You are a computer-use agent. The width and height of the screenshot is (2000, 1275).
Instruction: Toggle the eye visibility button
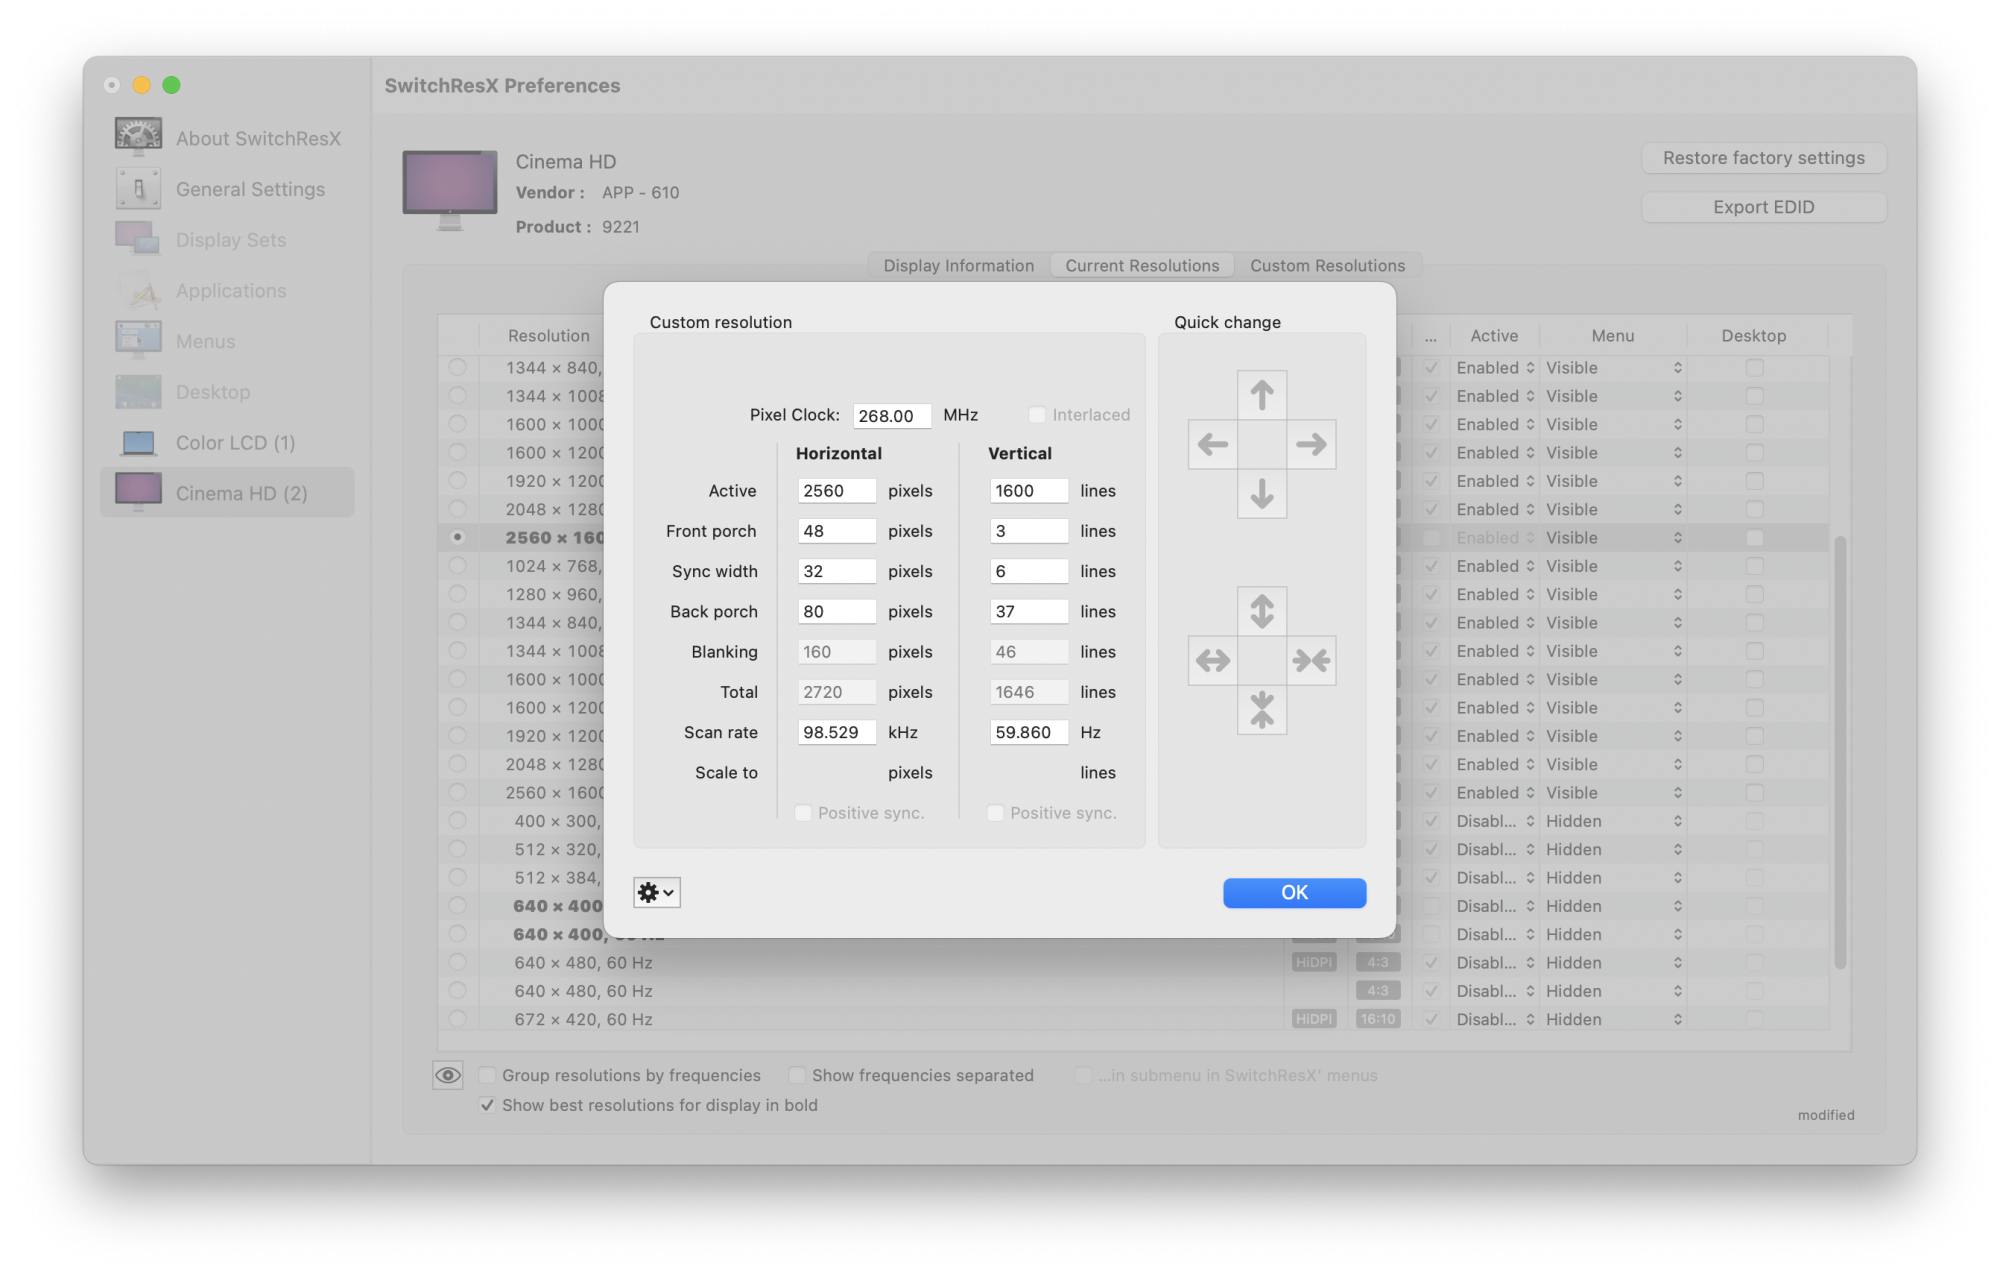pos(448,1075)
